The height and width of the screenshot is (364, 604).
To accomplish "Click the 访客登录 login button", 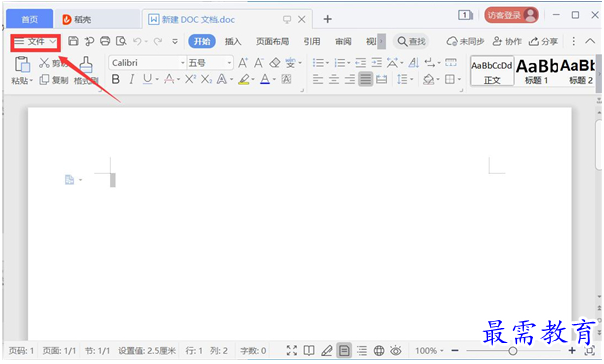I will 511,15.
